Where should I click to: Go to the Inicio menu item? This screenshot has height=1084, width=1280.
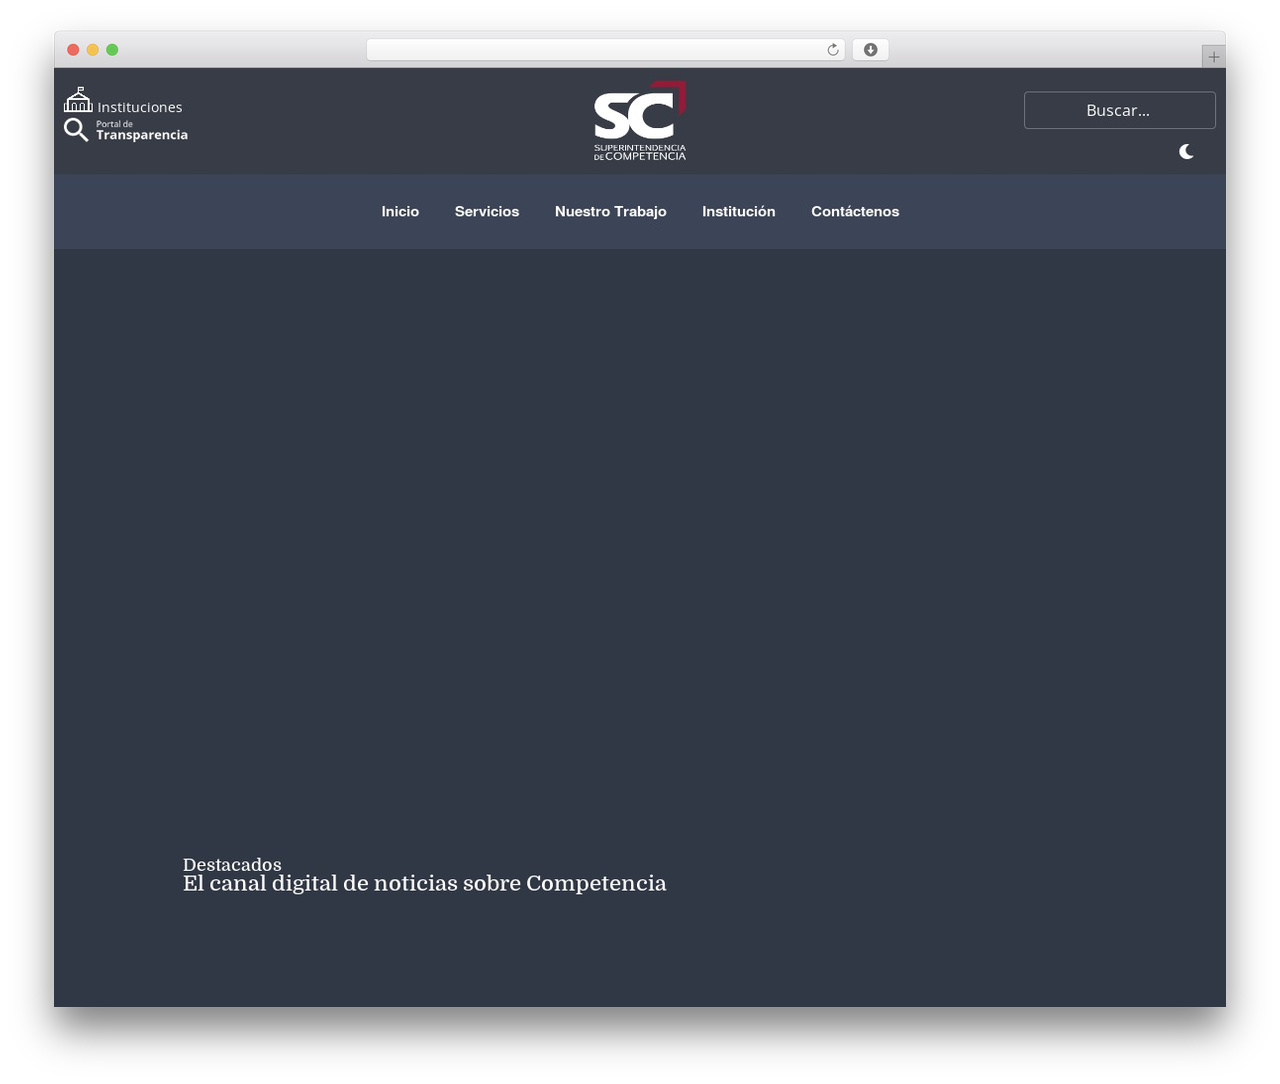pos(400,211)
